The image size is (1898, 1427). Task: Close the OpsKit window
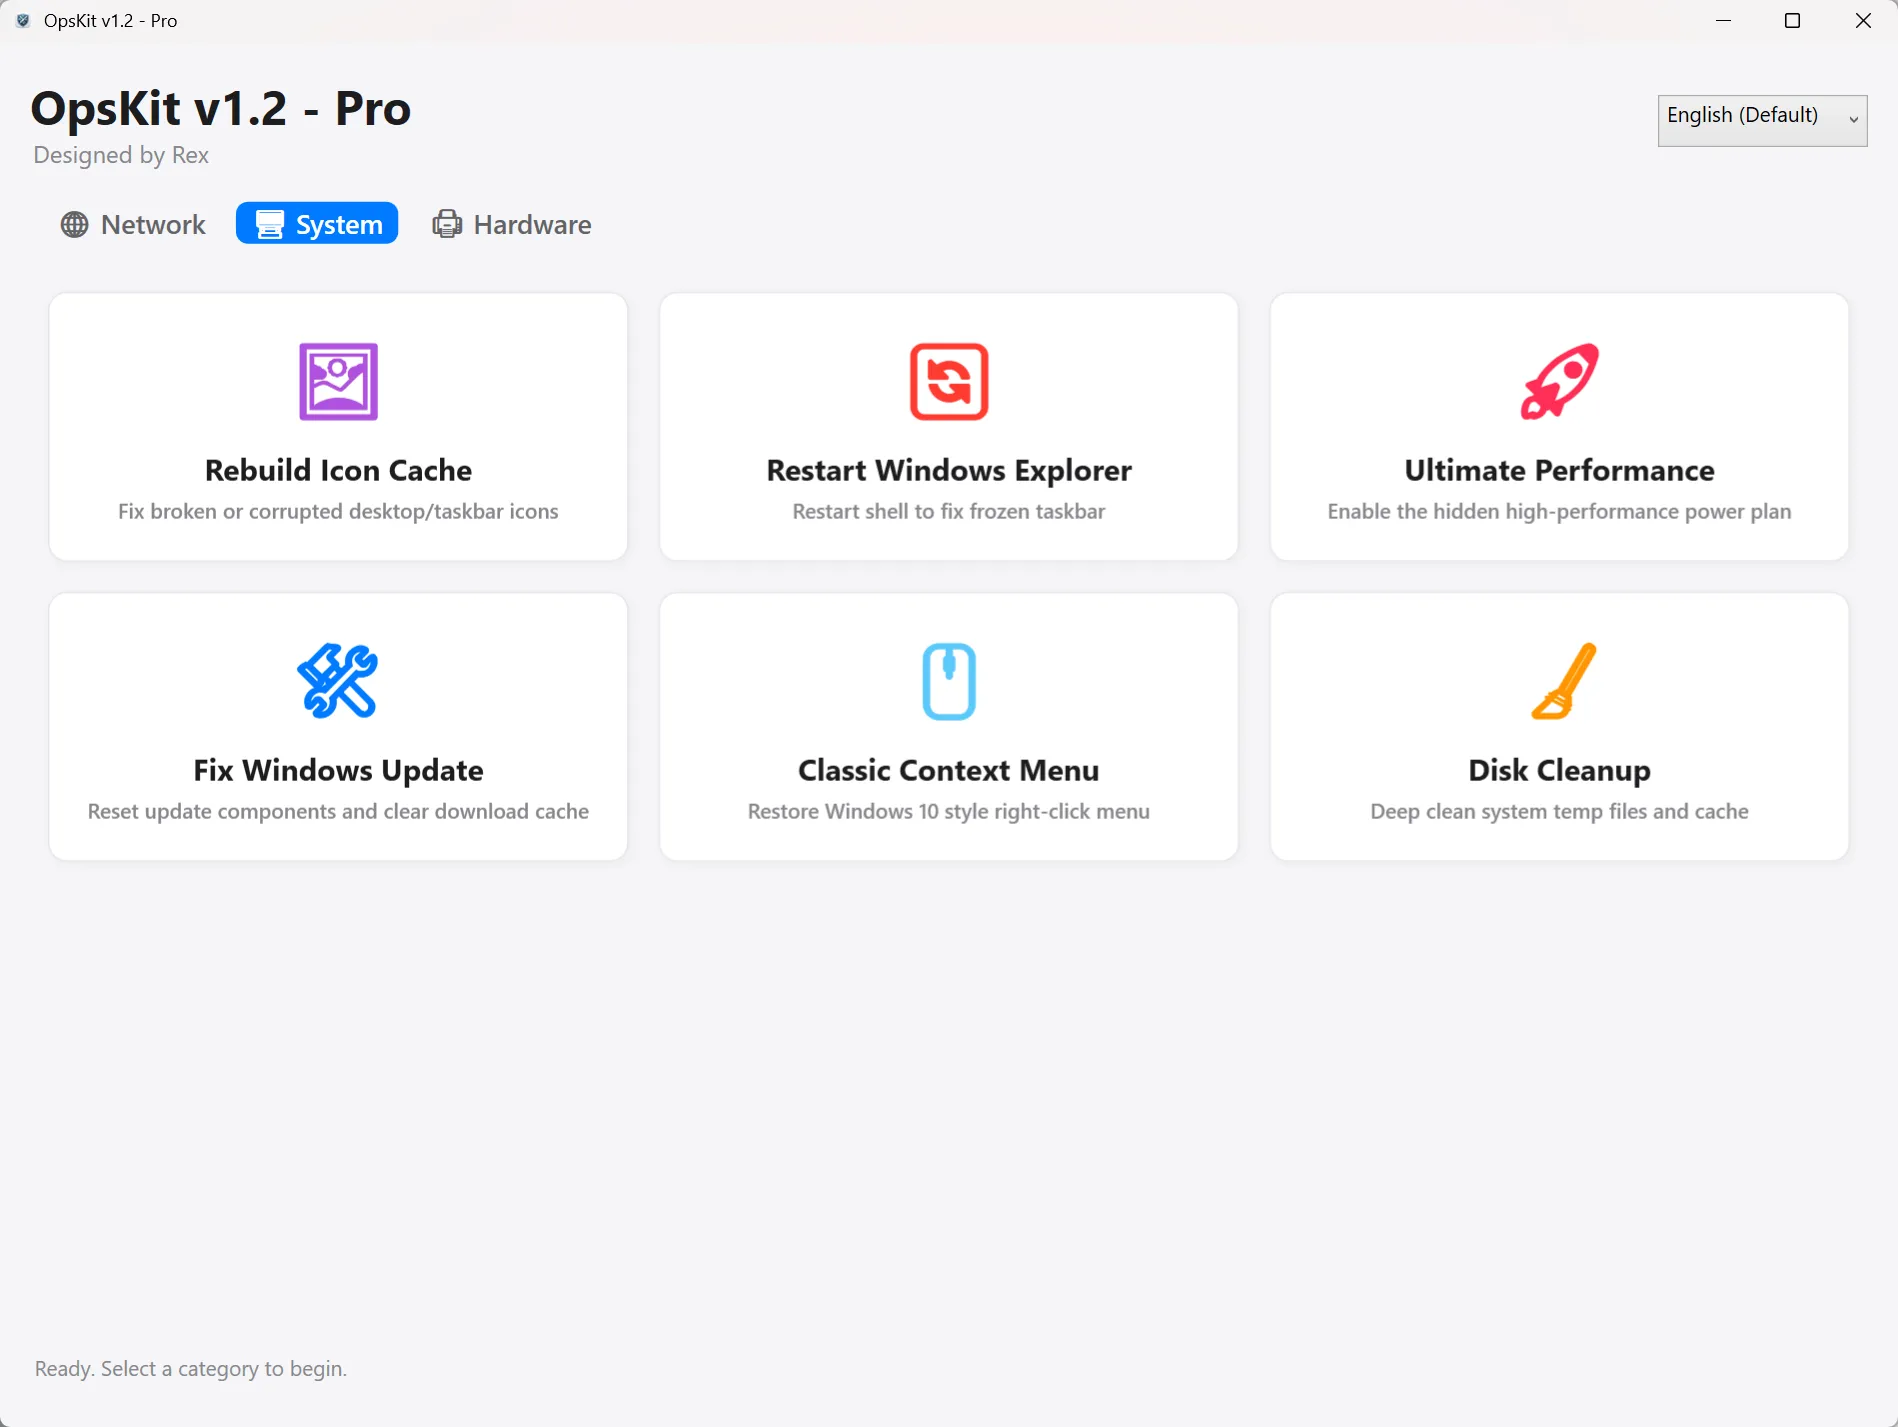[1863, 21]
